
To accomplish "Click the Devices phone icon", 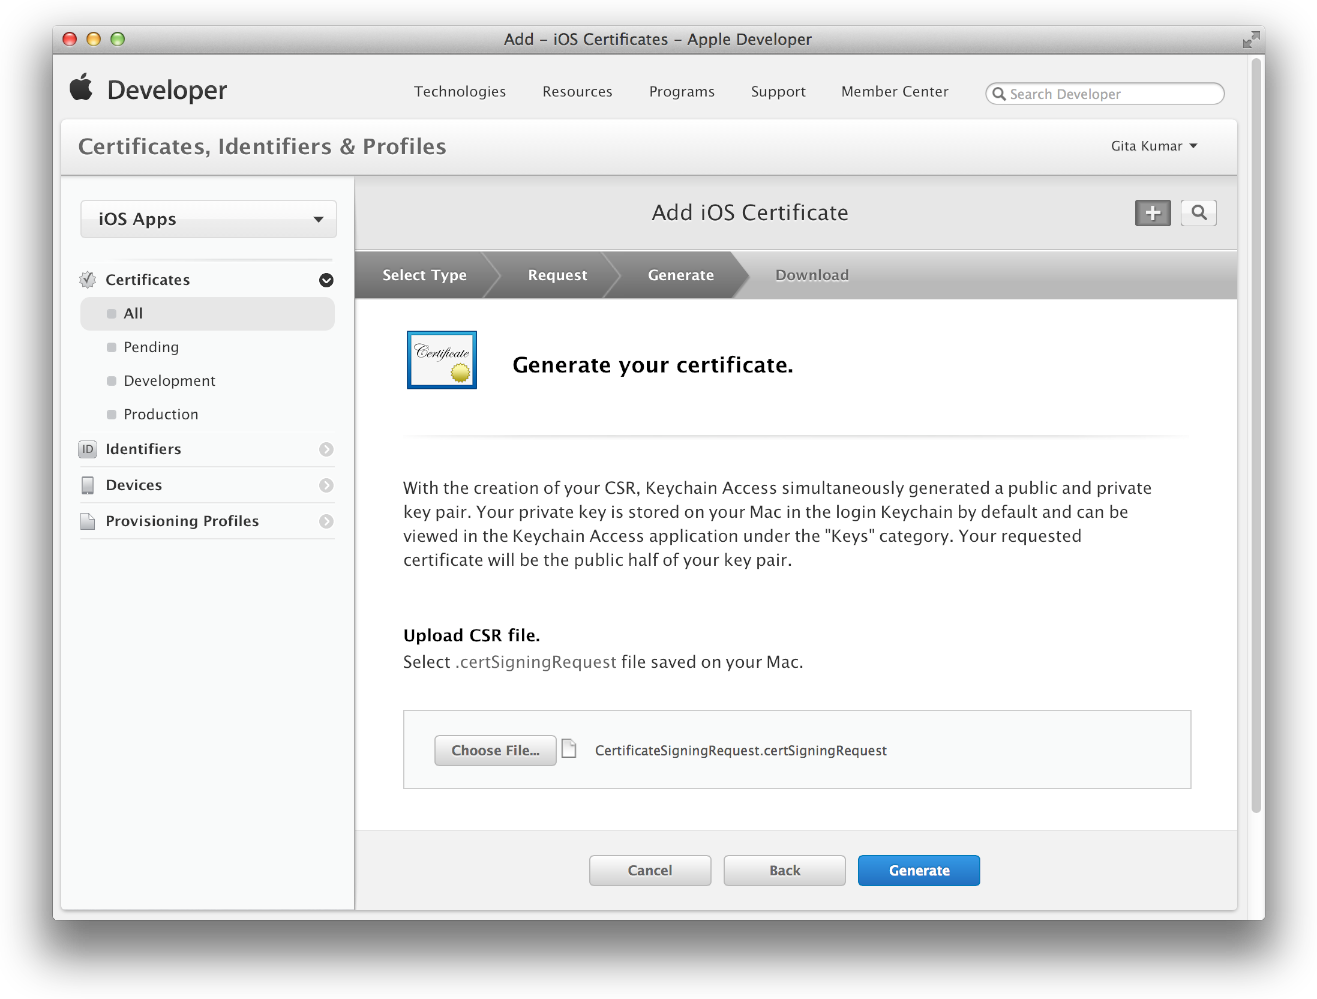I will [x=88, y=485].
